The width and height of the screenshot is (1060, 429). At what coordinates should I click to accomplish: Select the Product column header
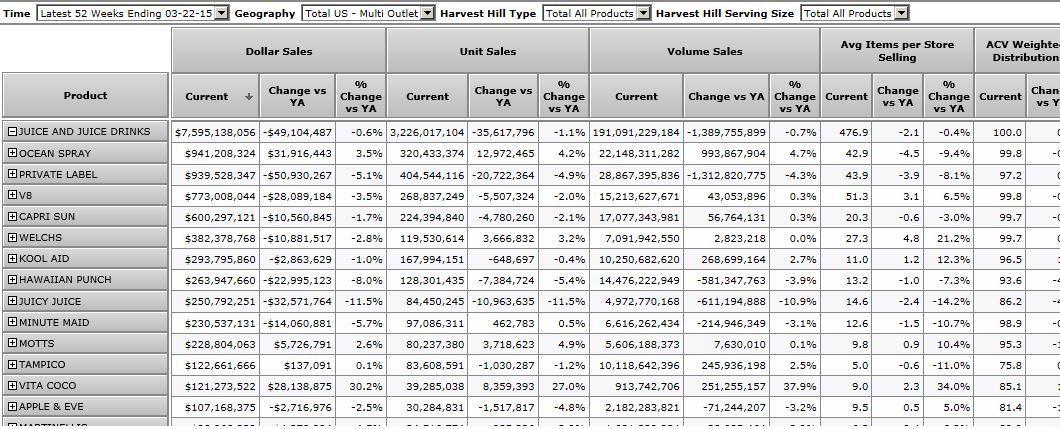click(x=85, y=96)
